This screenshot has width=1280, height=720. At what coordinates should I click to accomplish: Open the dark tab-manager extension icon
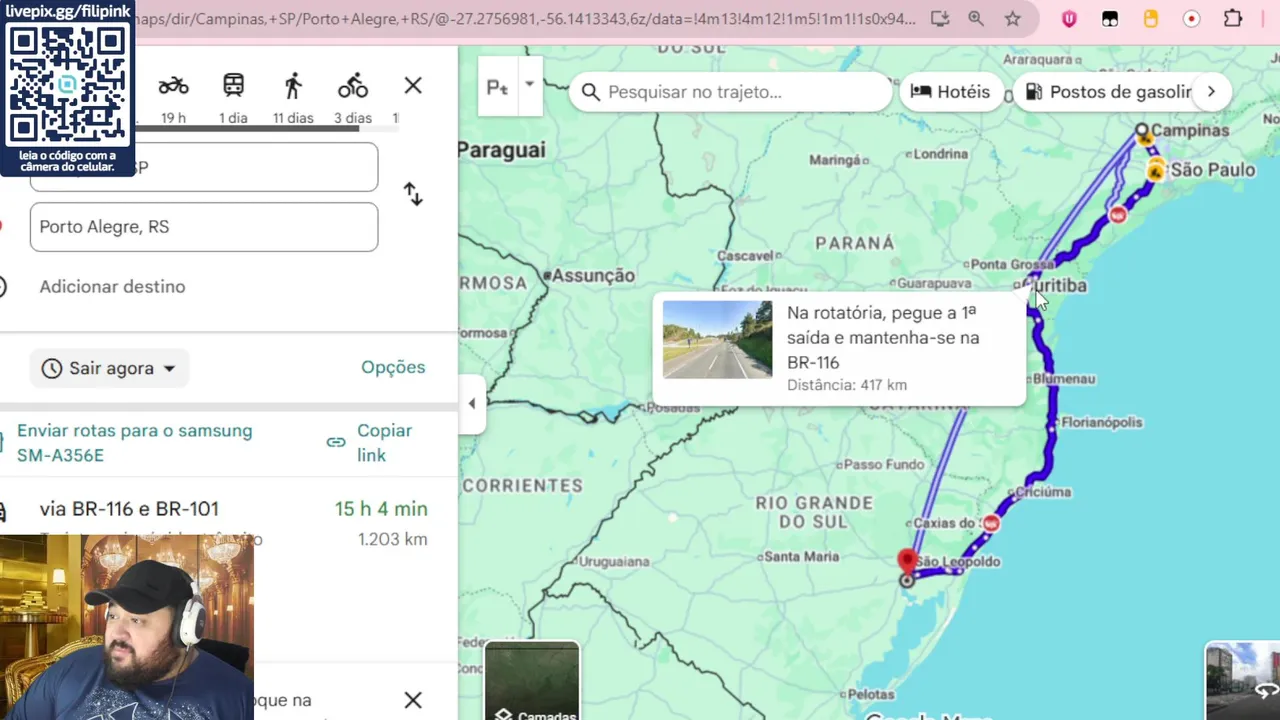pos(1110,19)
